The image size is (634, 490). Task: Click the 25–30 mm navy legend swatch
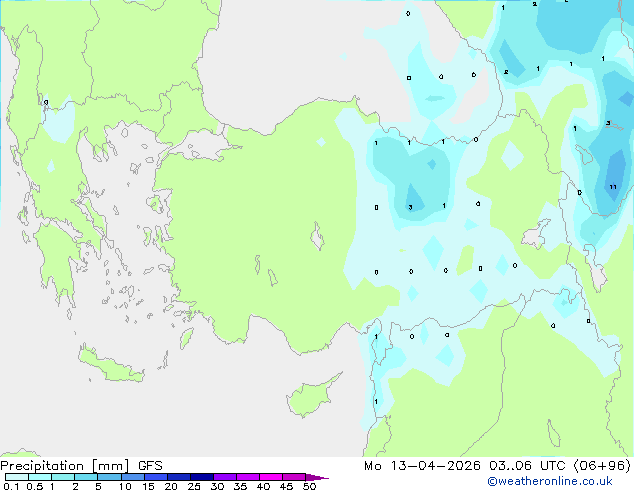click(x=202, y=477)
